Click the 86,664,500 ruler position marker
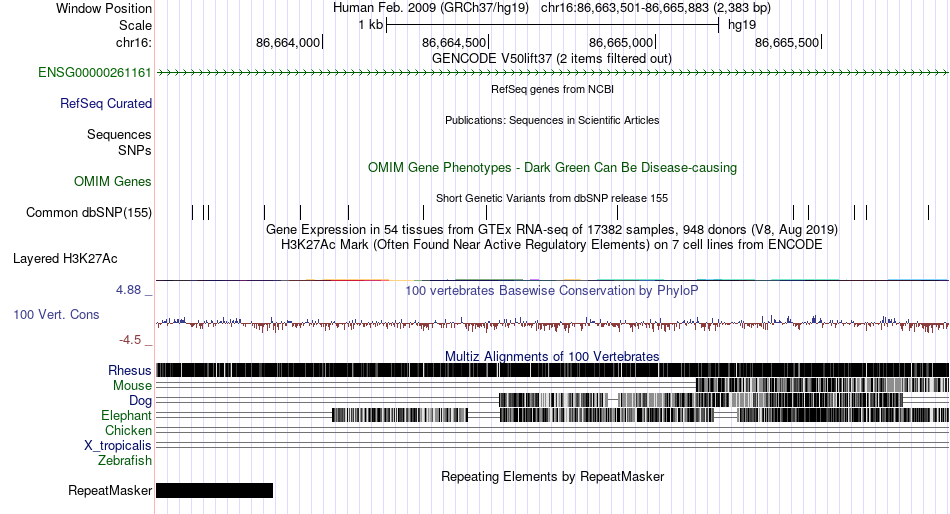The image size is (950, 514). [454, 42]
